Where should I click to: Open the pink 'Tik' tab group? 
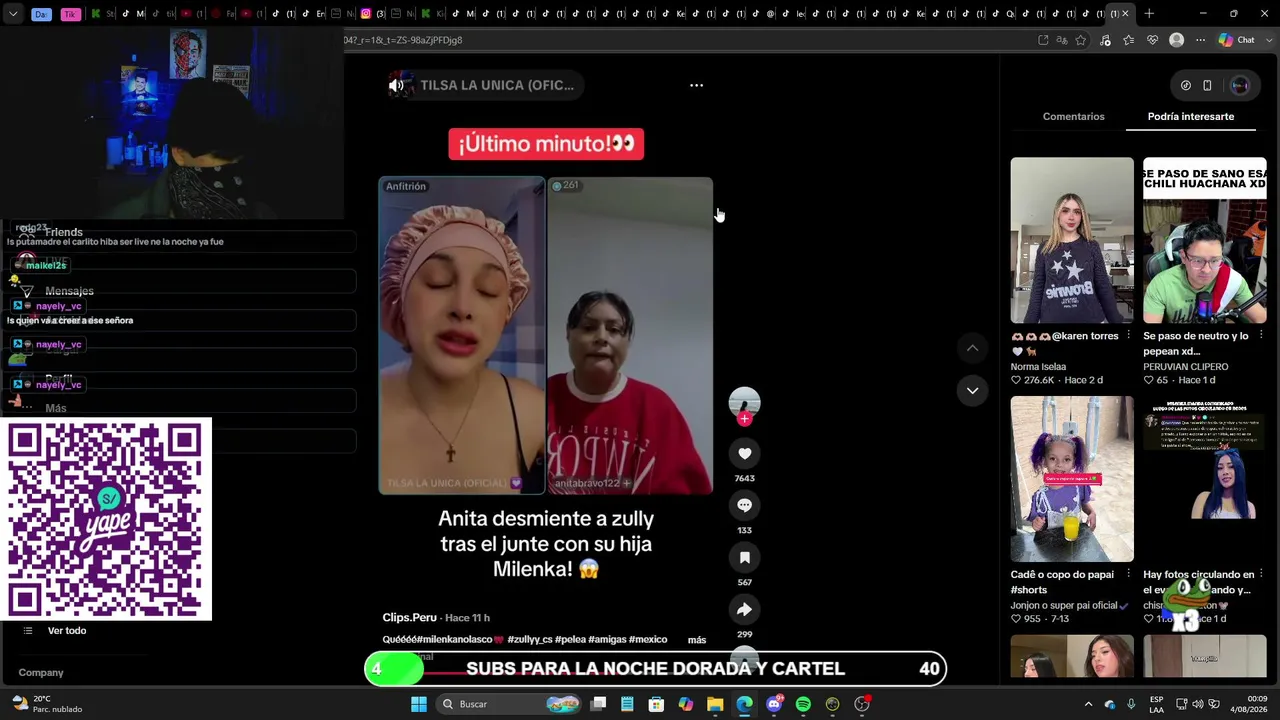click(x=70, y=14)
